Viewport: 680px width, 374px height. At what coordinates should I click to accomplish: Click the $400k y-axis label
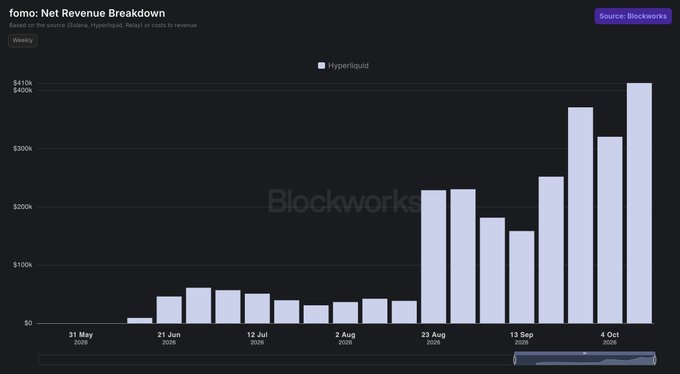pyautogui.click(x=23, y=90)
